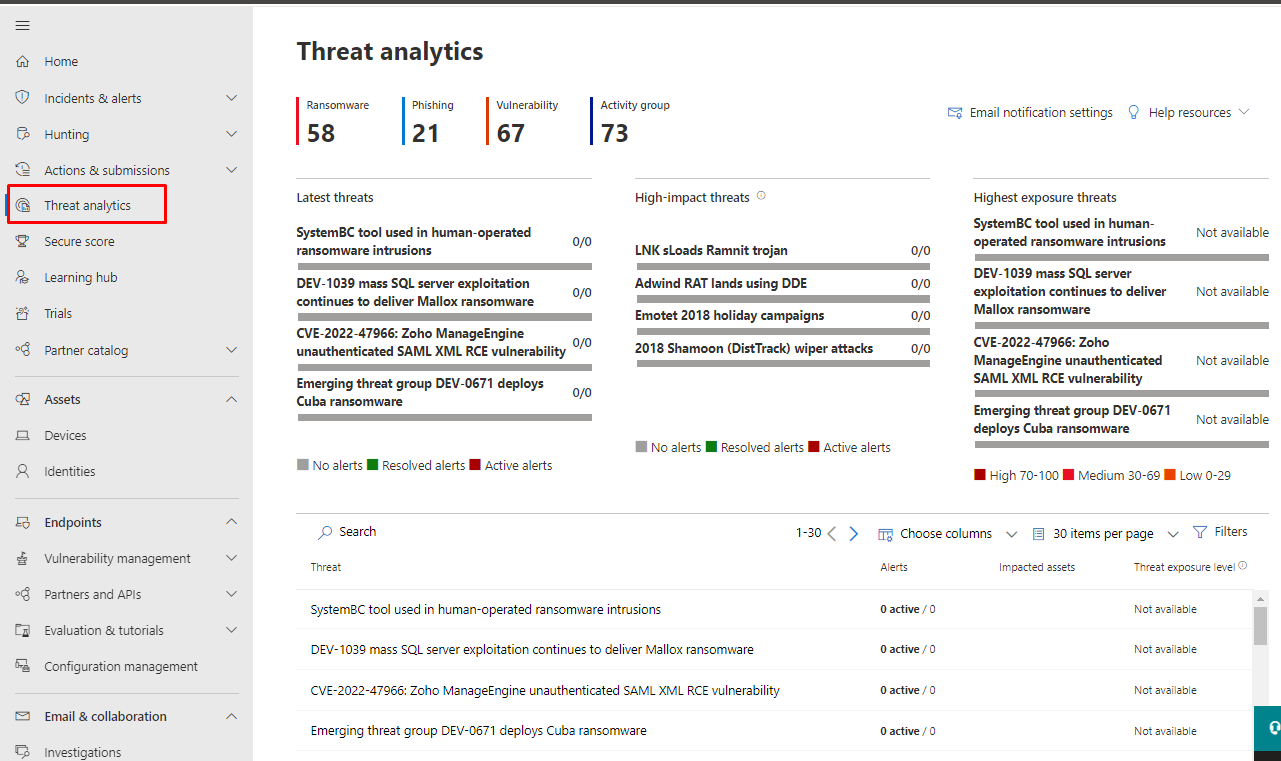Go to the next page arrow
This screenshot has height=761, width=1281.
[x=854, y=534]
